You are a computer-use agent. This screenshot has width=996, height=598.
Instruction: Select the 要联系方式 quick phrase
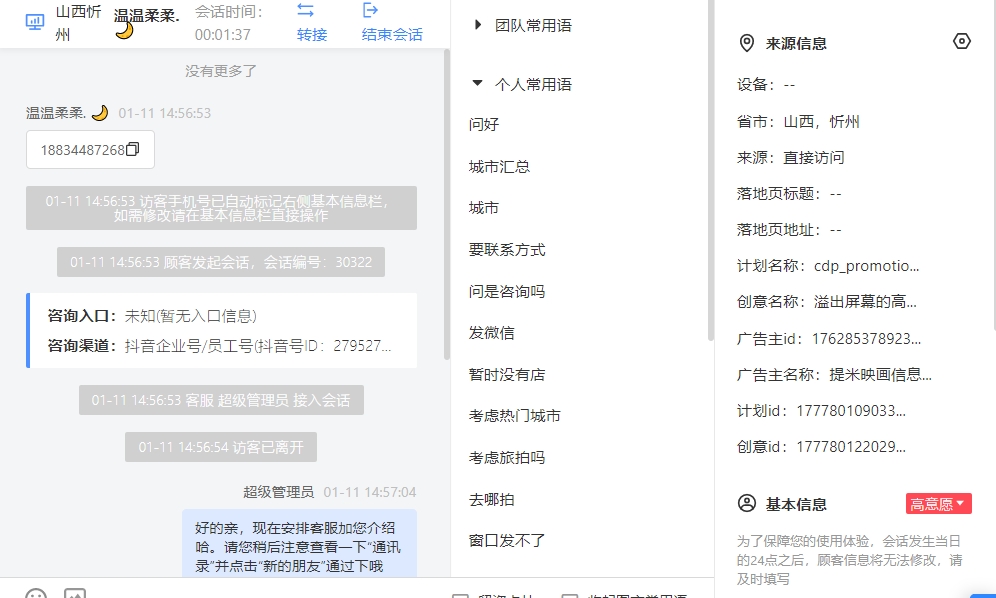507,250
